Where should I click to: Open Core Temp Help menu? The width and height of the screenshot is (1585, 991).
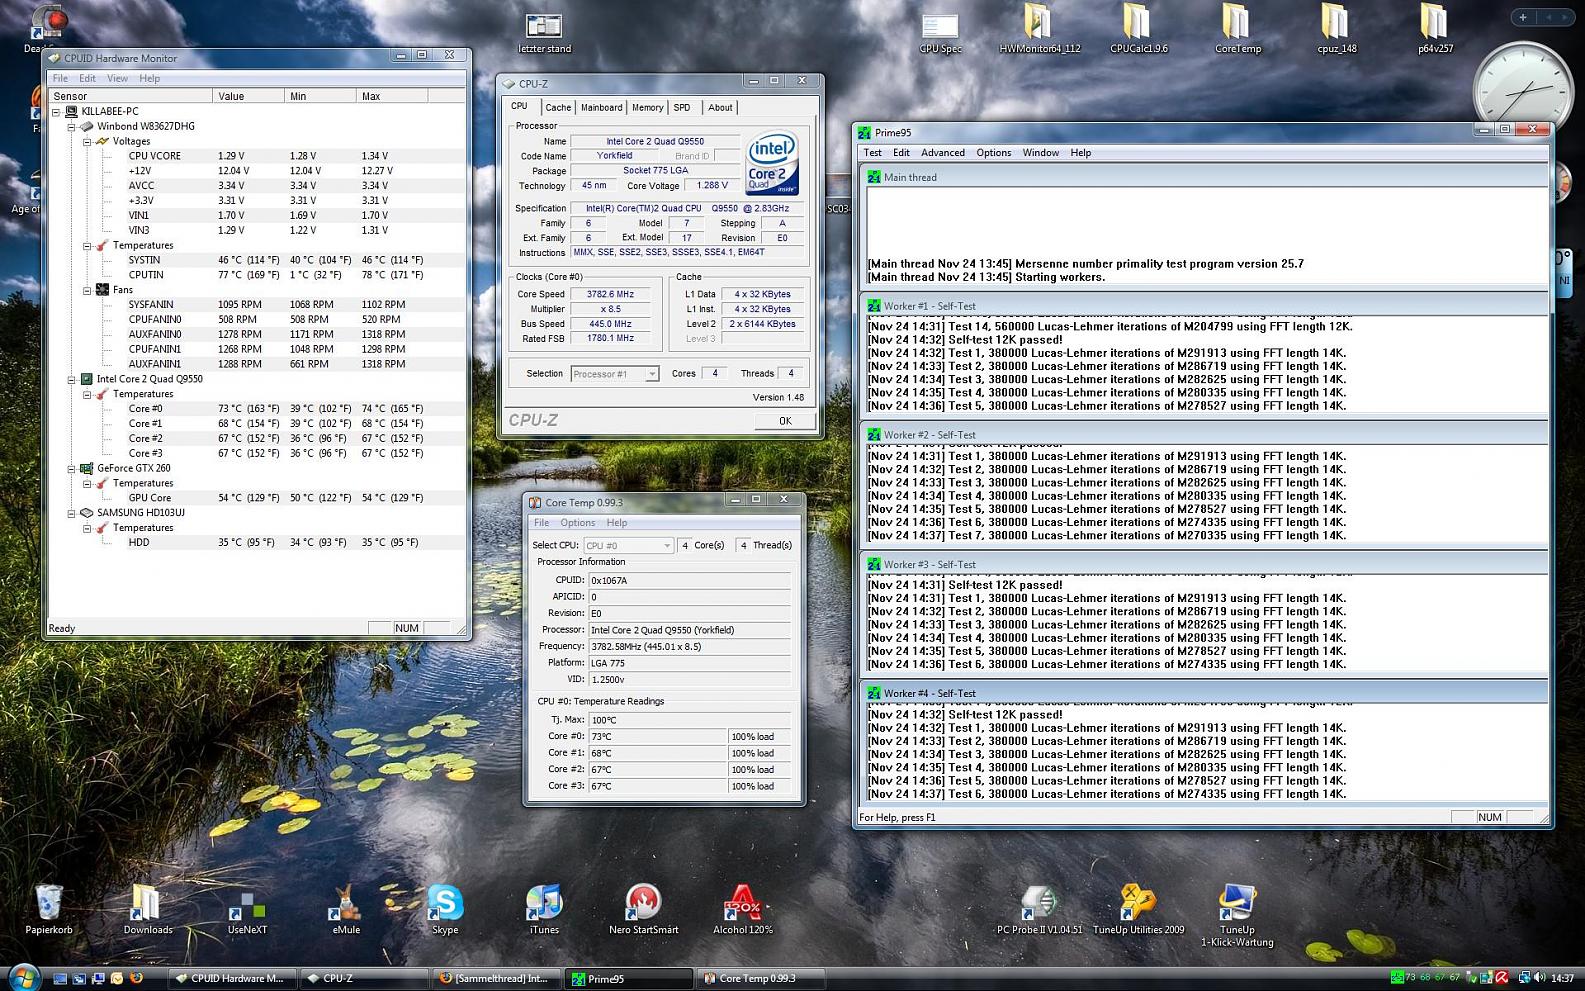point(617,523)
